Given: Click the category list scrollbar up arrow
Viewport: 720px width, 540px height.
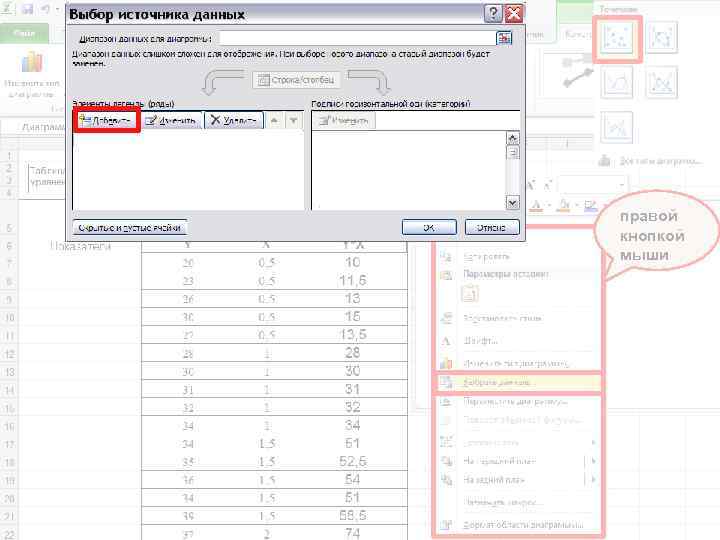Looking at the screenshot, I should 512,137.
